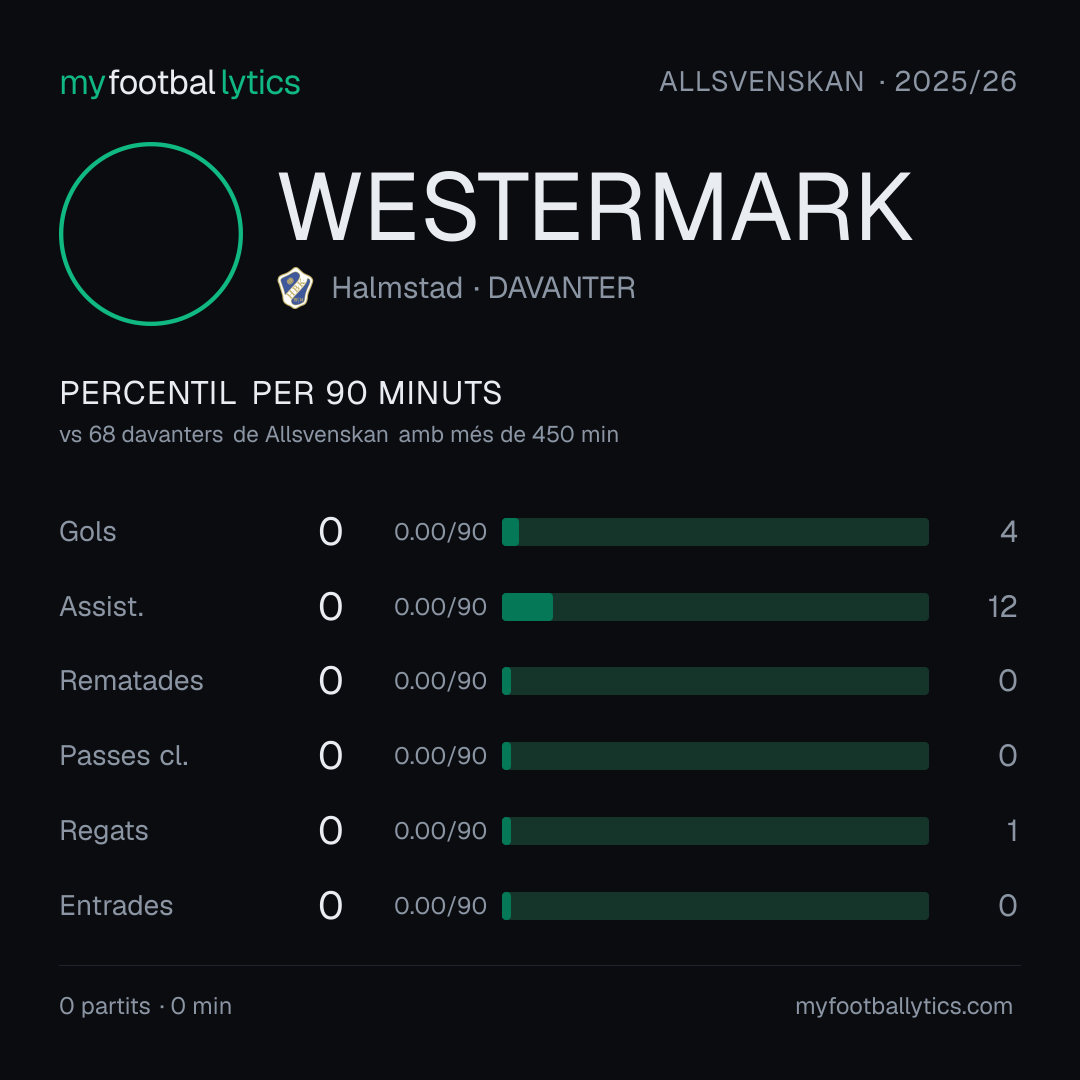Image resolution: width=1080 pixels, height=1080 pixels.
Task: Click the 0 partits · 0 min footer text
Action: (x=145, y=1006)
